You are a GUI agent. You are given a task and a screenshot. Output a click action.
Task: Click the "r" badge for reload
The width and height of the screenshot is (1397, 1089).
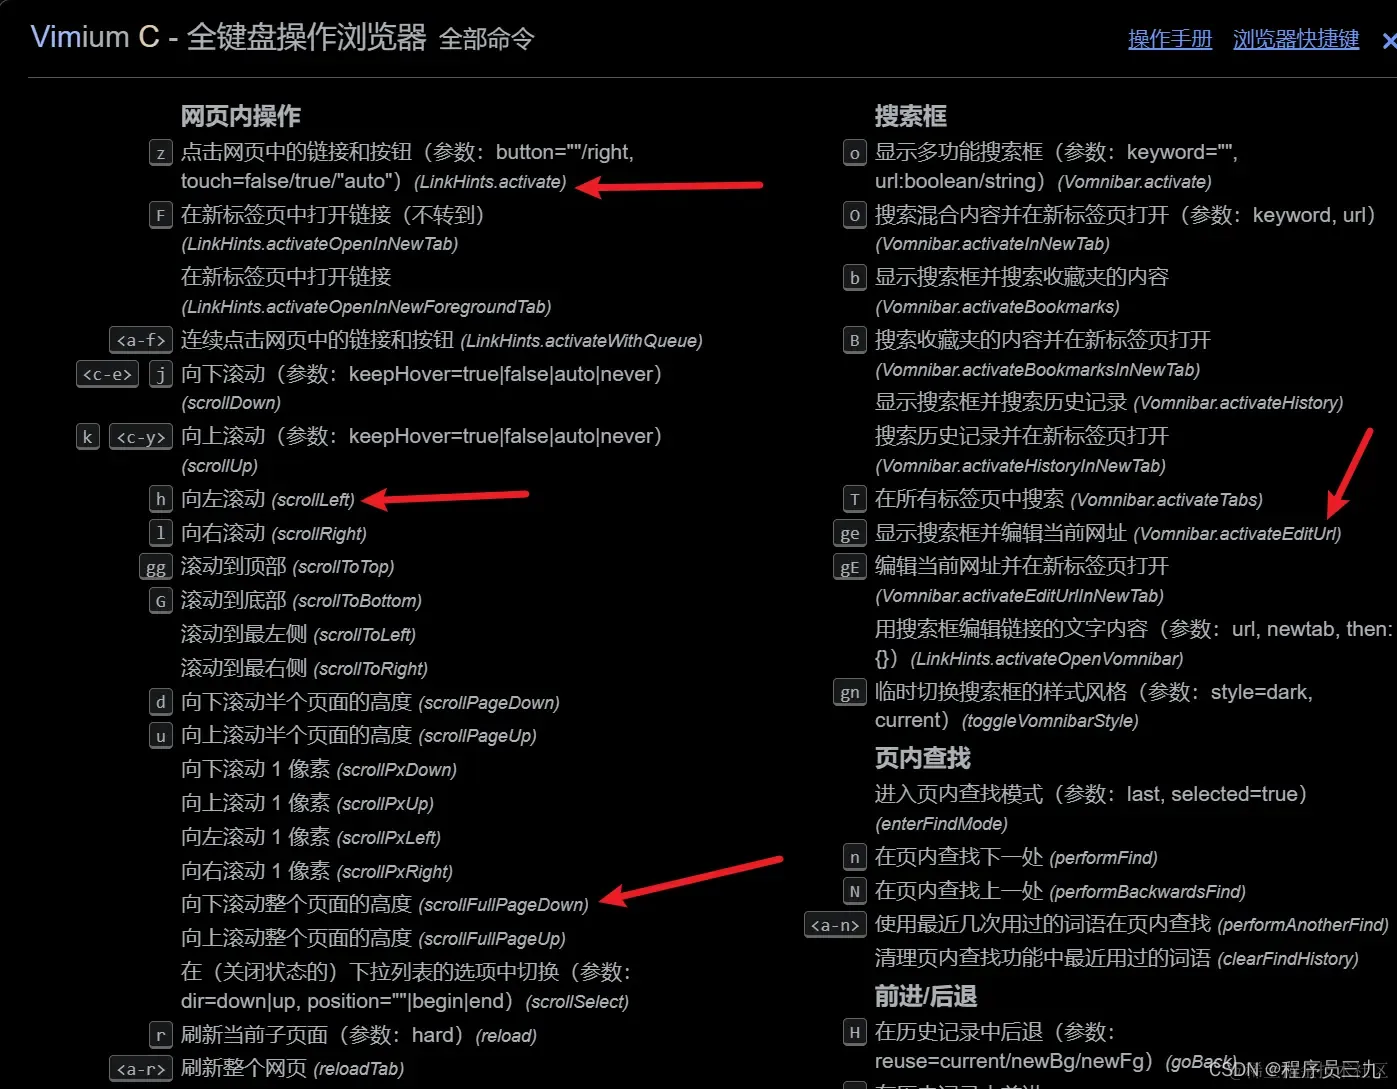coord(160,1035)
